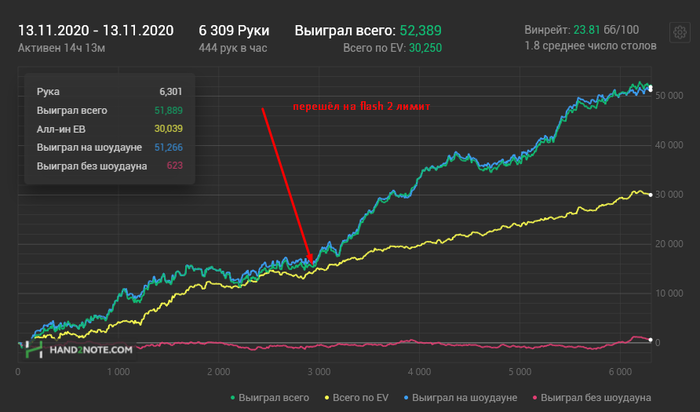
Task: Click the x-axis label 6 000
Action: click(x=621, y=372)
